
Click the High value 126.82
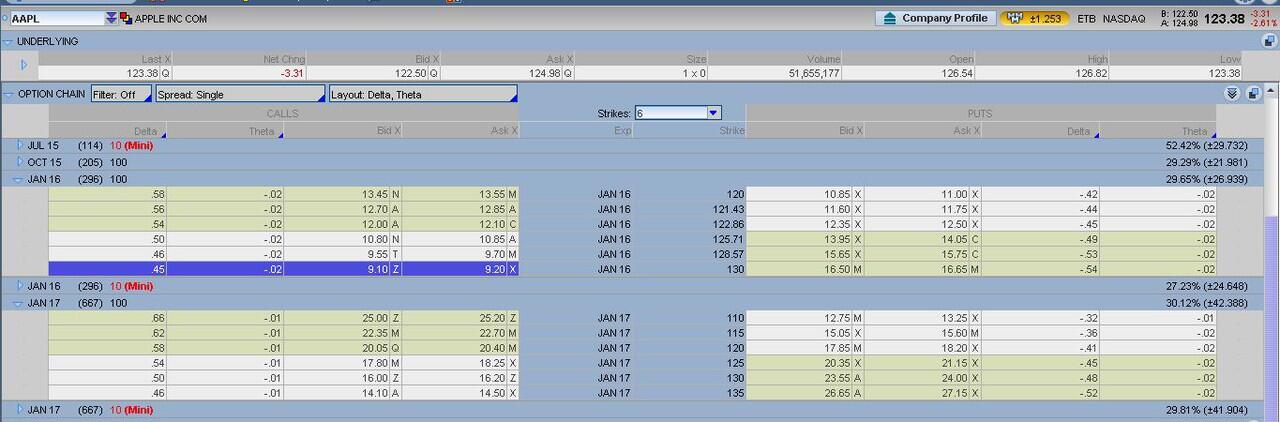[x=1090, y=73]
